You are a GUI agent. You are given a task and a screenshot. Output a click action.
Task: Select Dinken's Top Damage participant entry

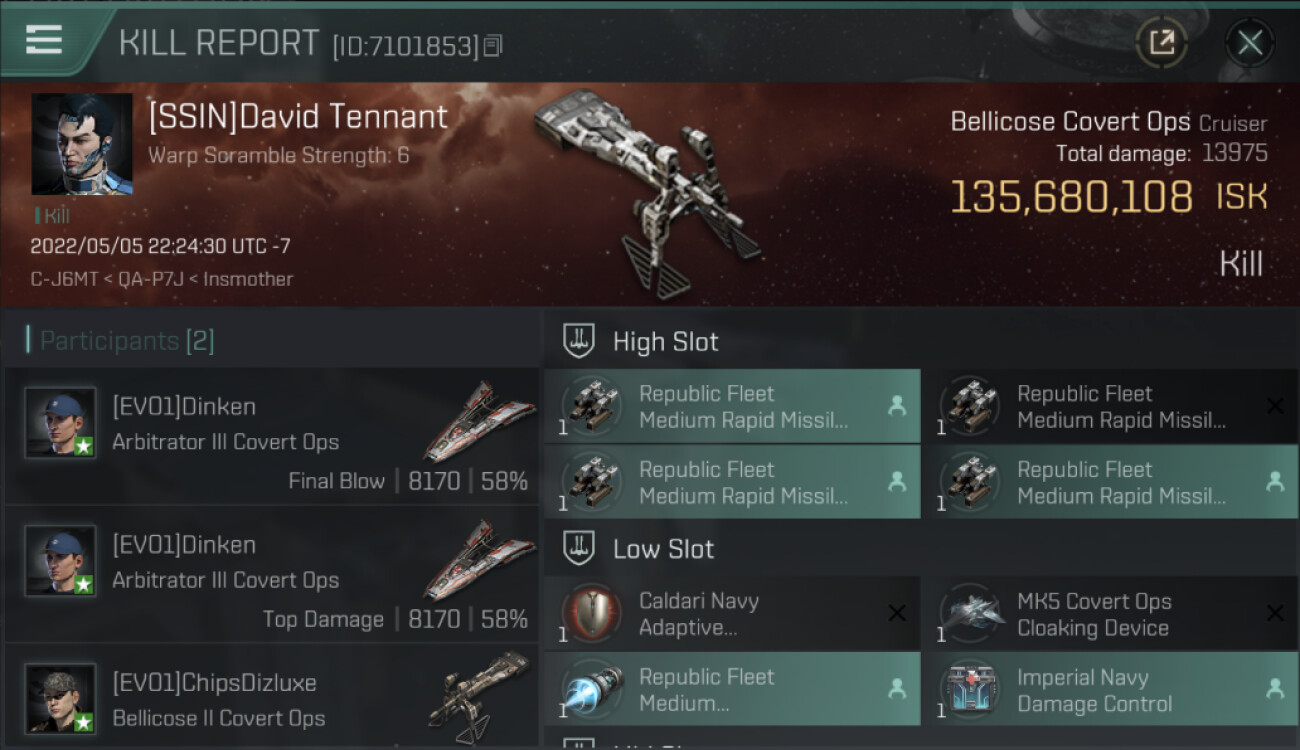pyautogui.click(x=272, y=574)
